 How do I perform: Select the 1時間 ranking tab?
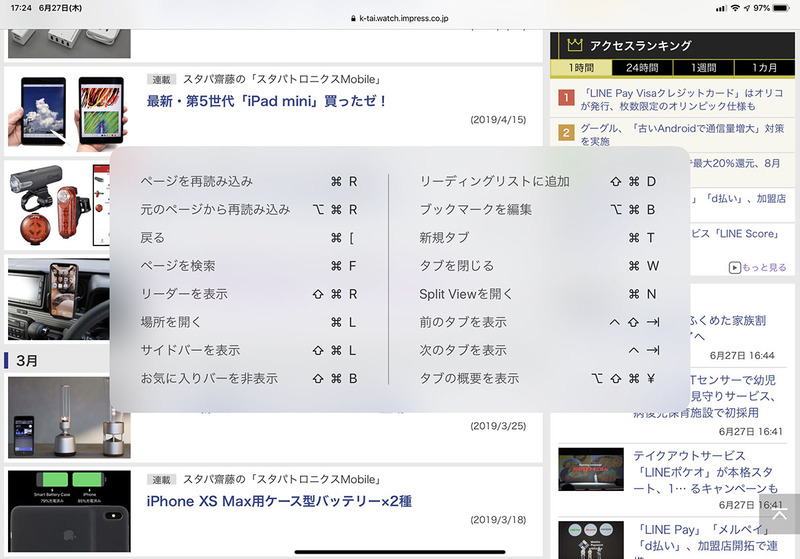pos(581,68)
